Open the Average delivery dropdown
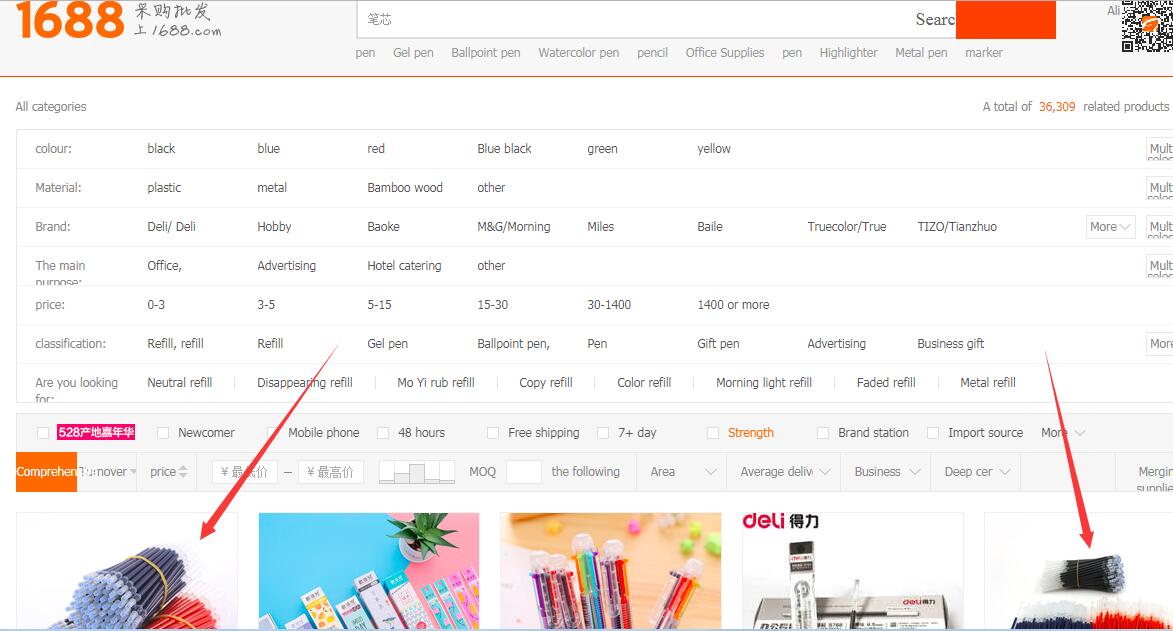1173x631 pixels. pos(784,472)
